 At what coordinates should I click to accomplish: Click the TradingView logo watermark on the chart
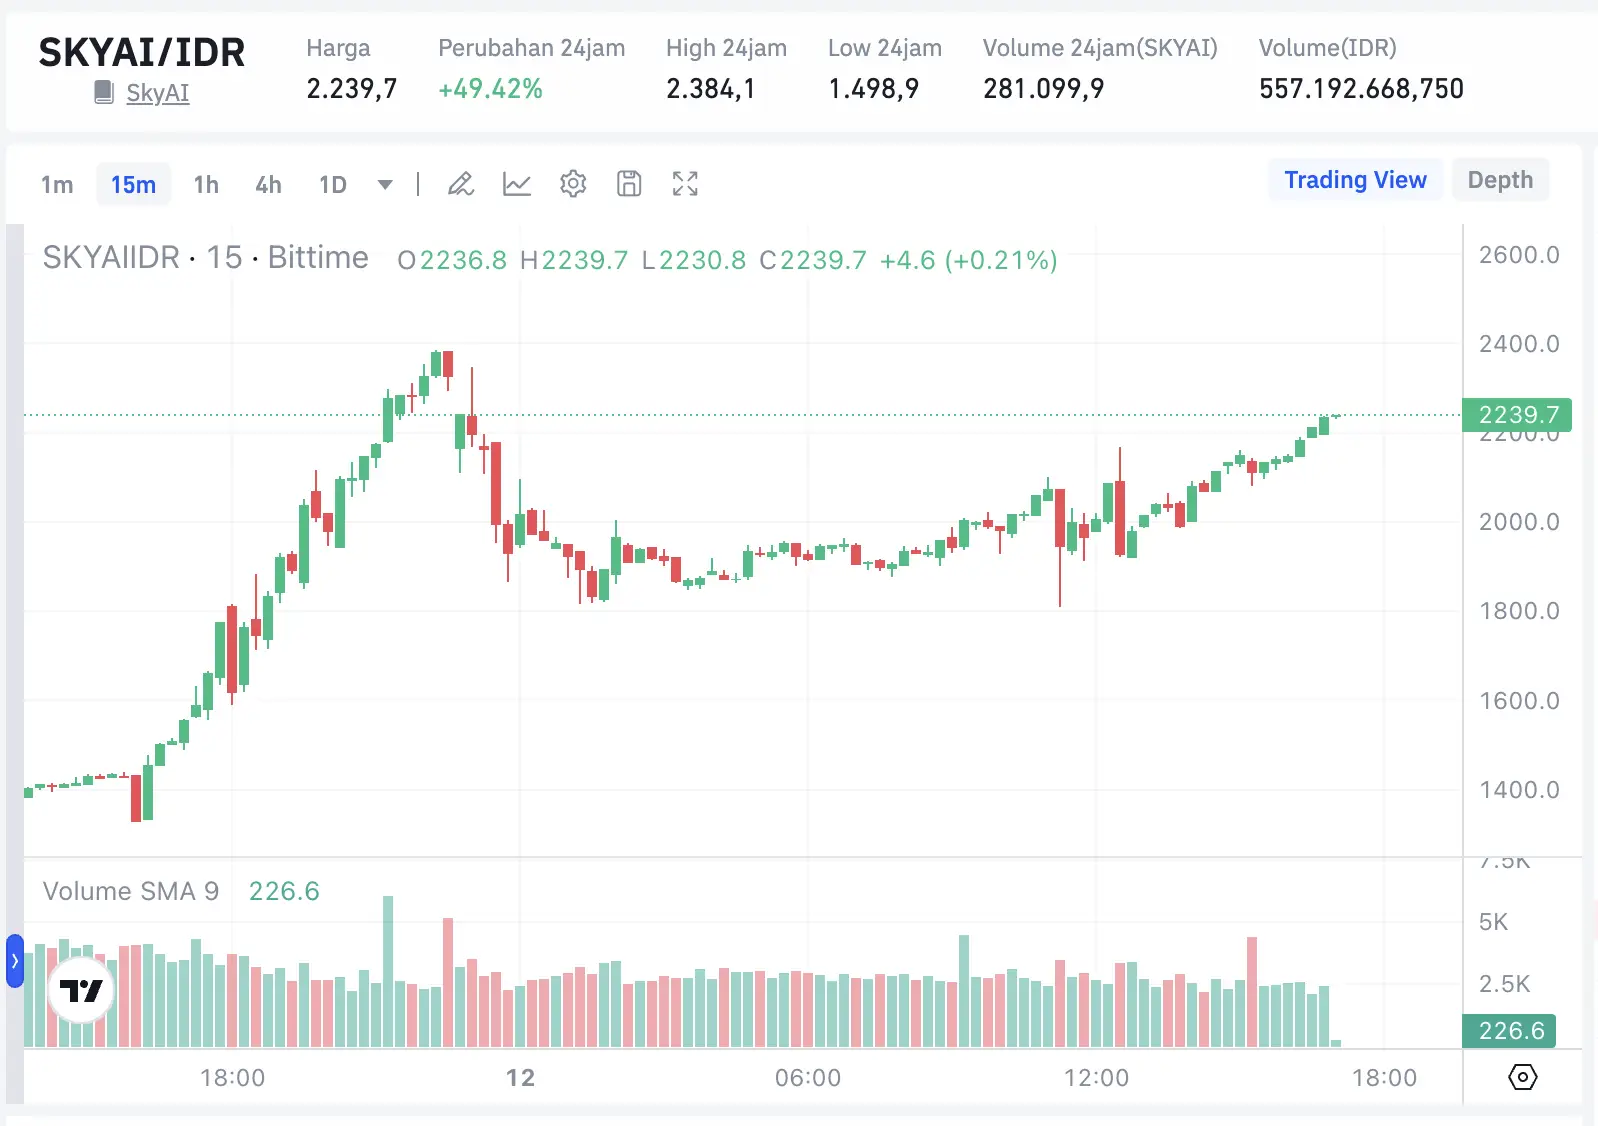80,990
